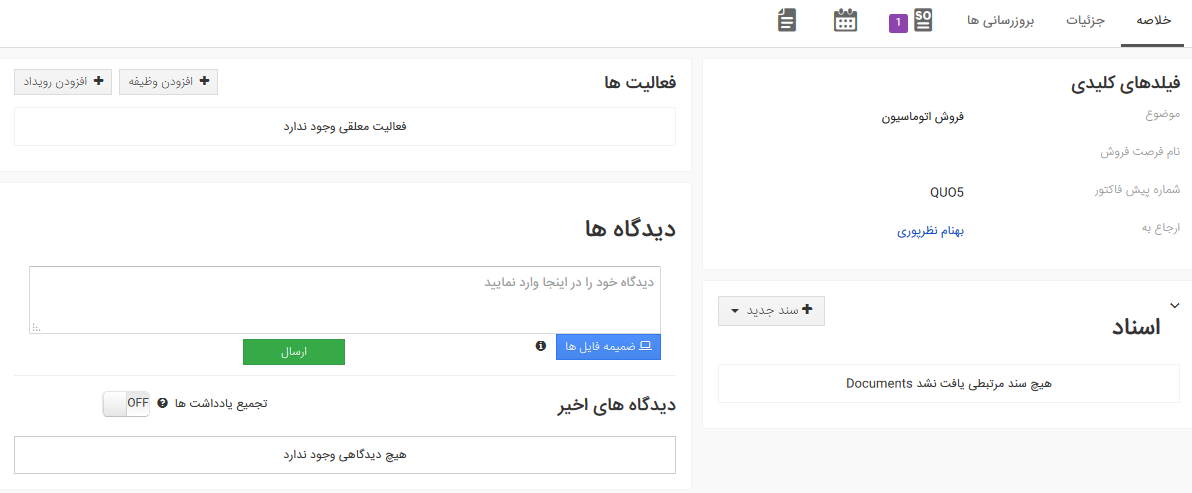Click the help icon next to تجمیع یادداشت ها
Image resolution: width=1192 pixels, height=493 pixels.
coord(162,403)
